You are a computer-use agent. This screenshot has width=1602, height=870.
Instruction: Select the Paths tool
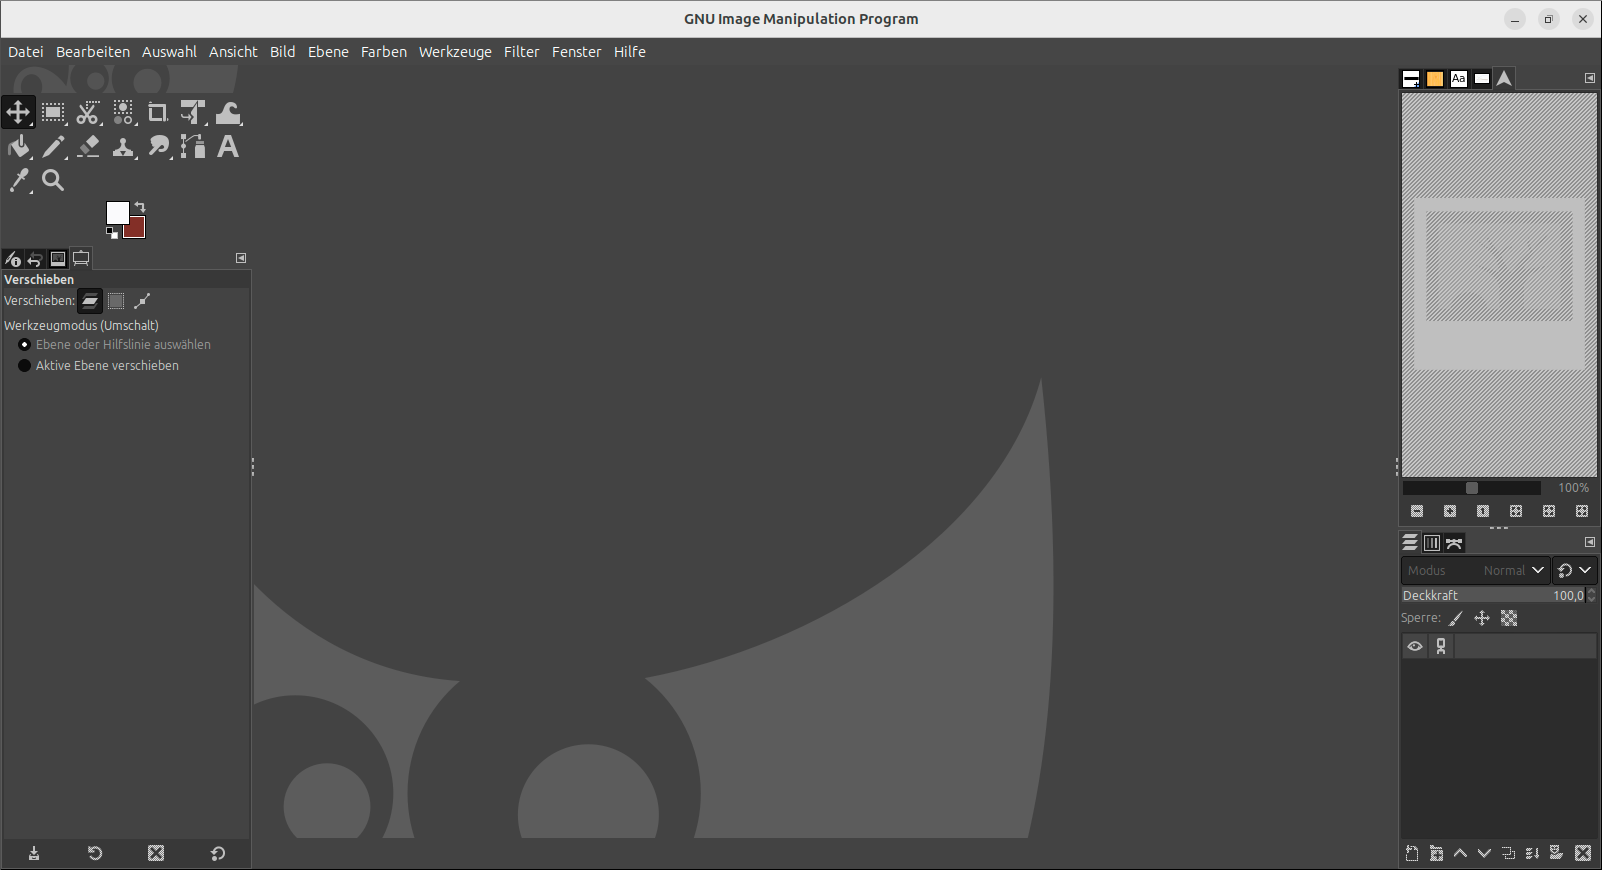pyautogui.click(x=193, y=147)
